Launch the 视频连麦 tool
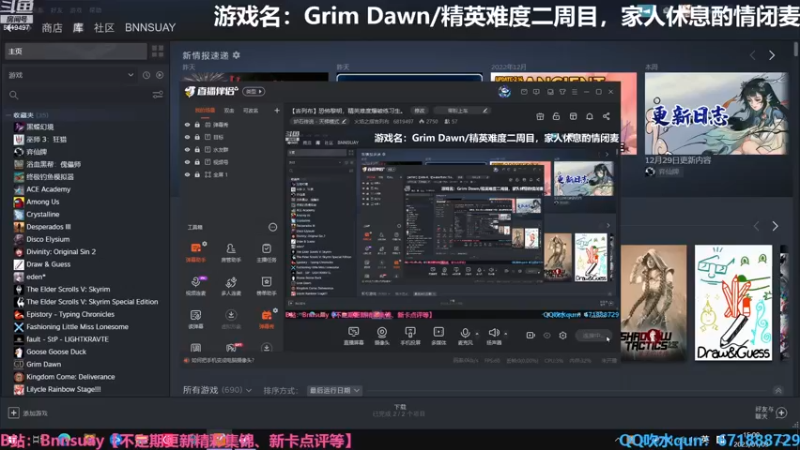The height and width of the screenshot is (450, 800). pyautogui.click(x=196, y=285)
